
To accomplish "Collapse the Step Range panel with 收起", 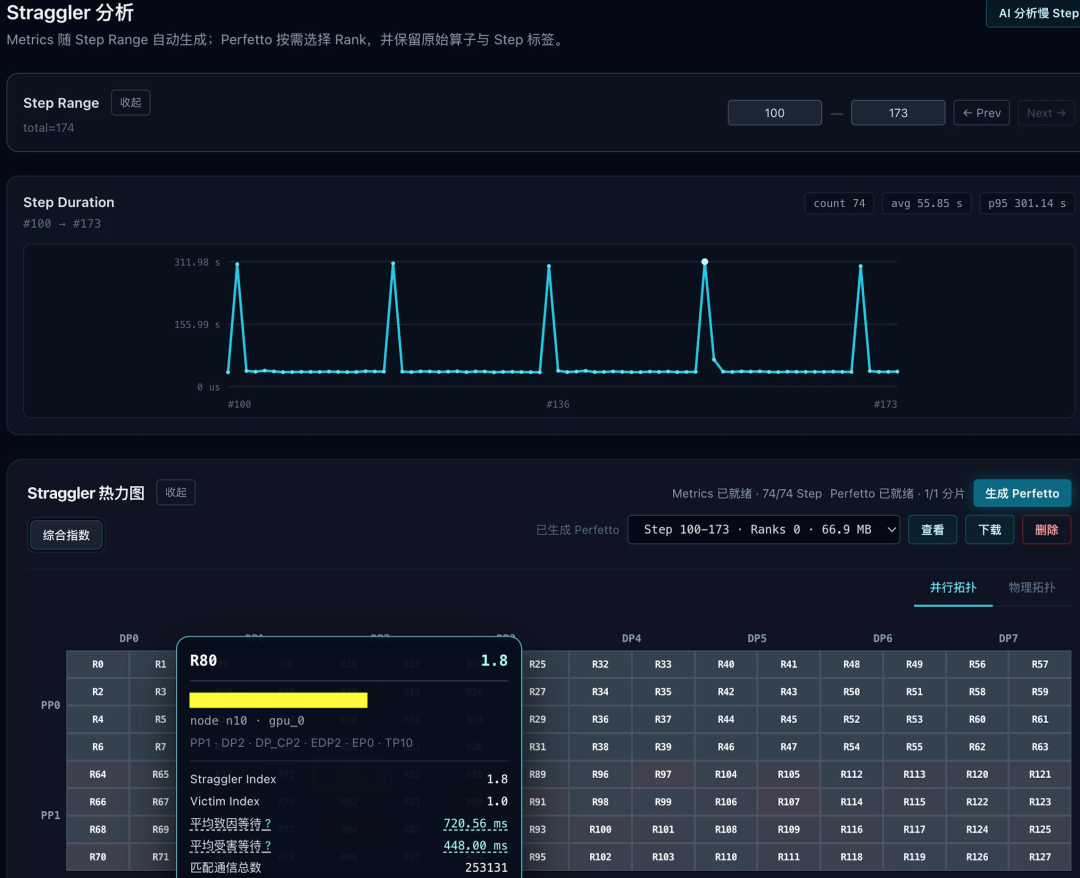I will click(130, 103).
